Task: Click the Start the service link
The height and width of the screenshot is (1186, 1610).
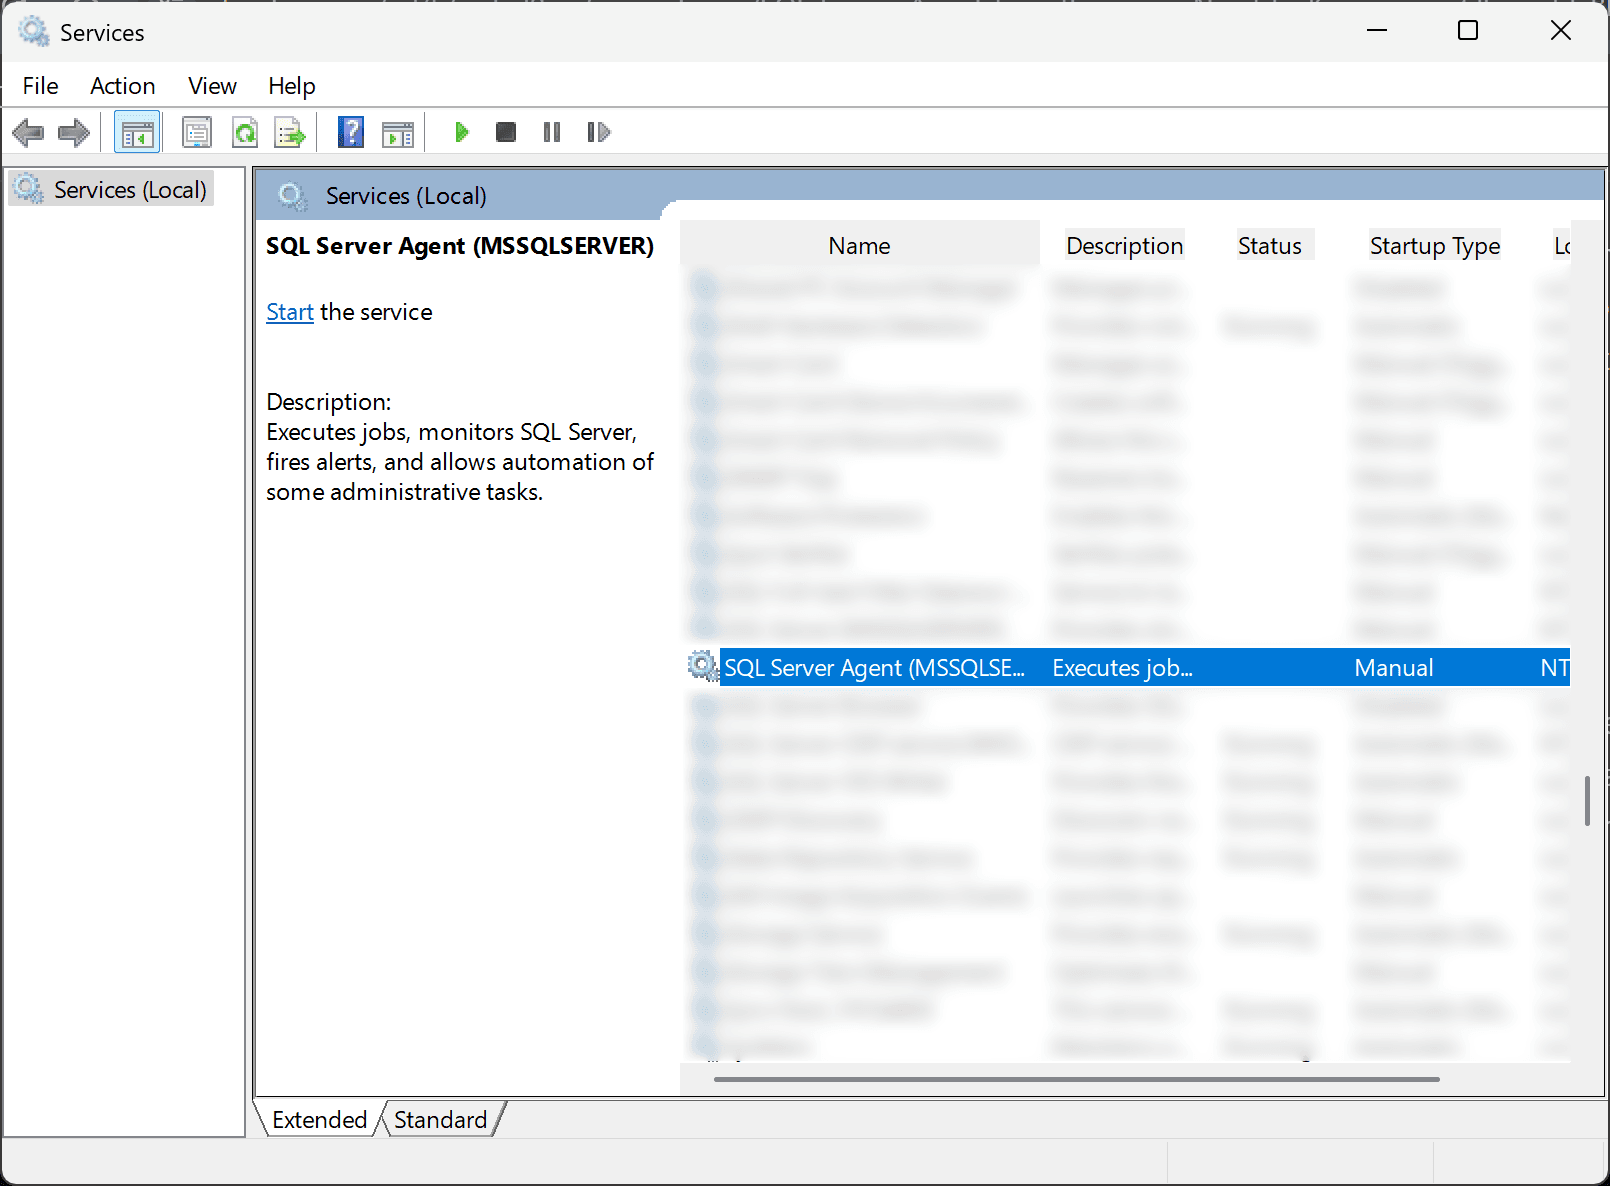Action: tap(289, 312)
